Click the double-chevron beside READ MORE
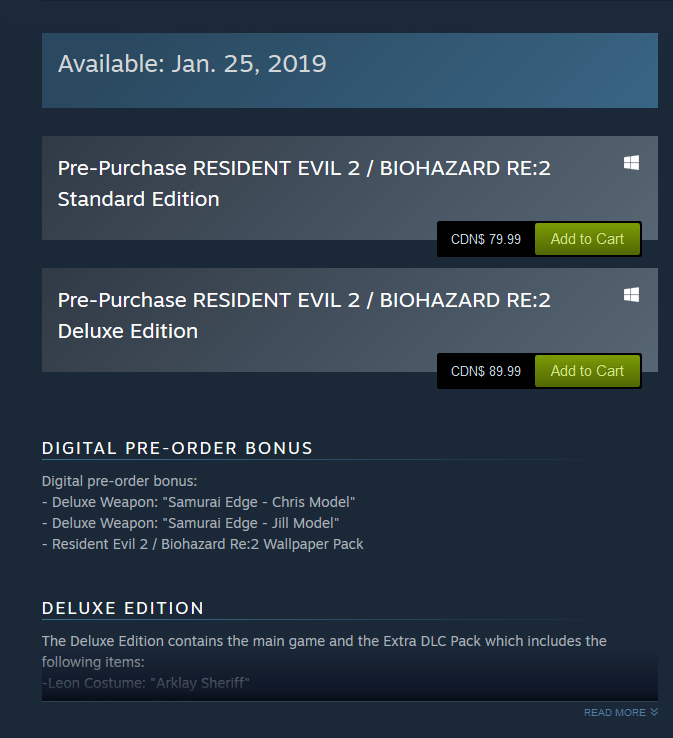The image size is (673, 738). coord(654,712)
